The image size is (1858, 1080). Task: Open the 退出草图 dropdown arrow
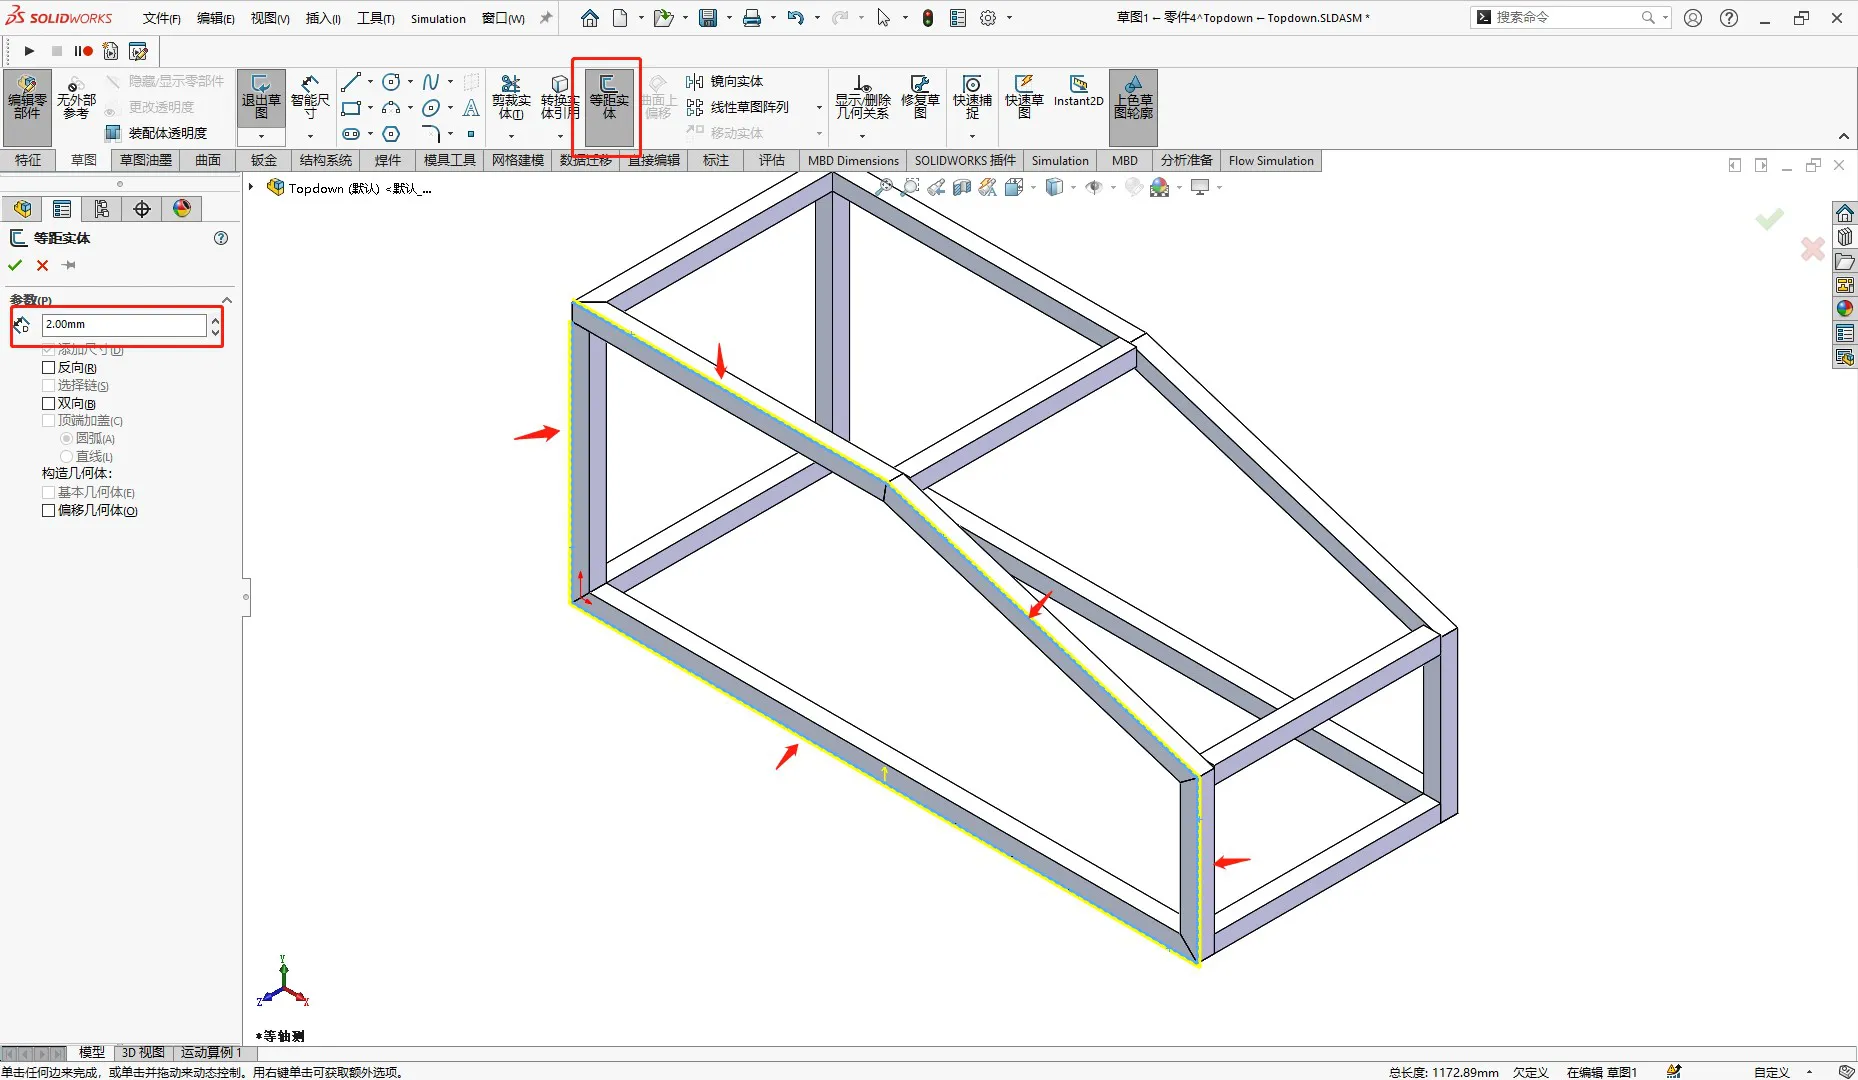pyautogui.click(x=261, y=136)
